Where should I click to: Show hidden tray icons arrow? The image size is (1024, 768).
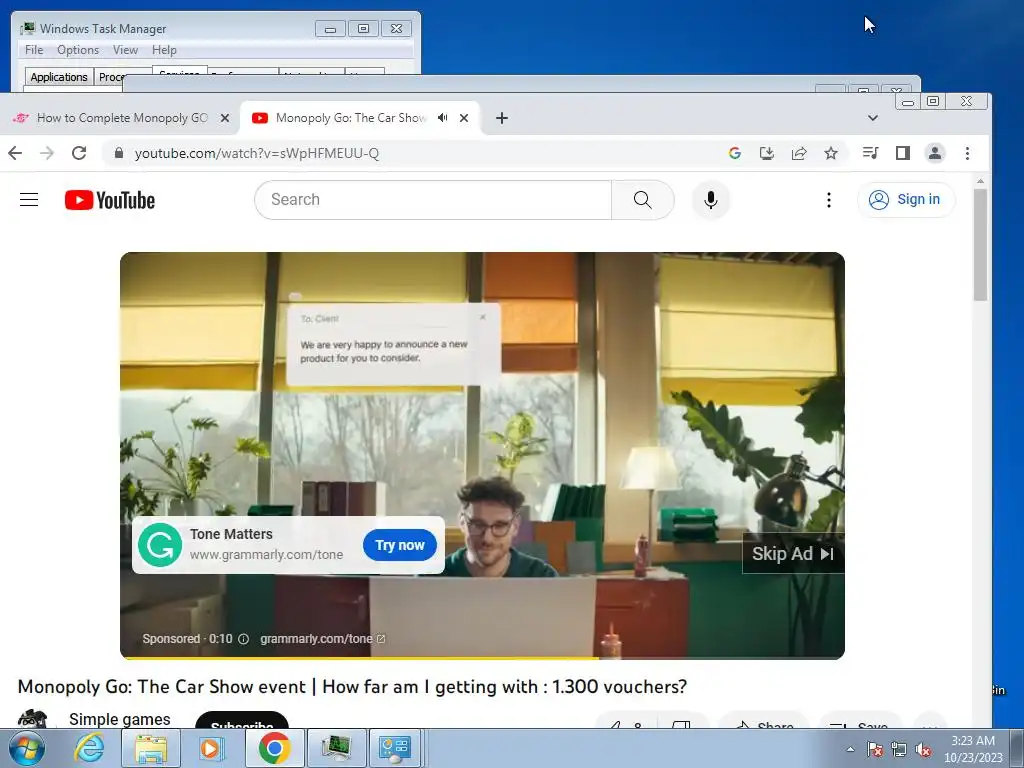[850, 749]
